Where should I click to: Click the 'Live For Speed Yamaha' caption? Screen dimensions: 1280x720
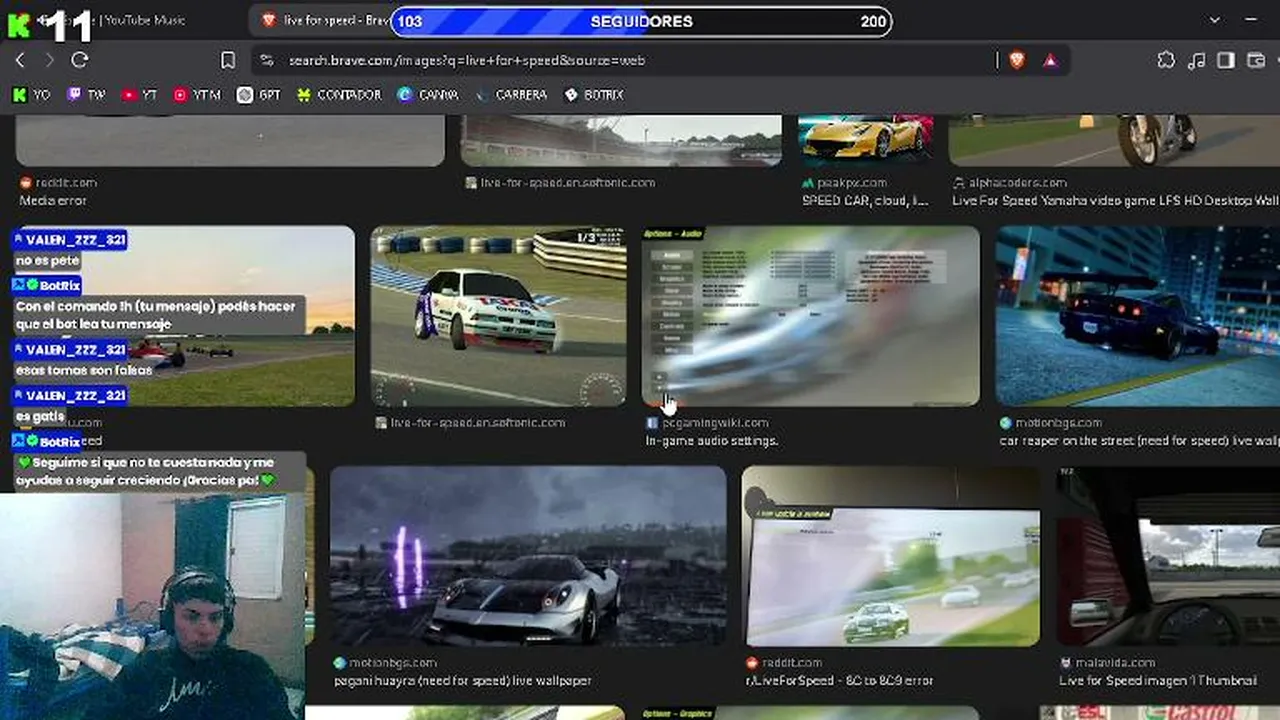pos(1116,201)
